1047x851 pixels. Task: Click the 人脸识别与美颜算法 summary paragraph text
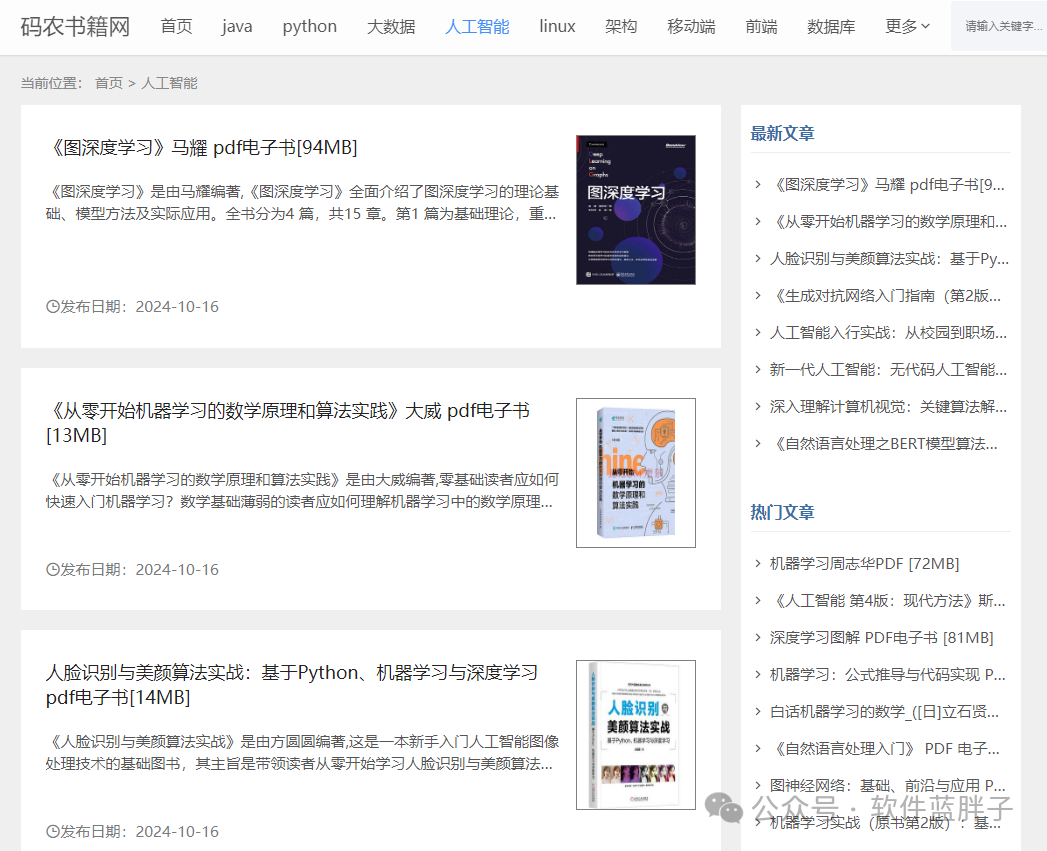click(x=302, y=753)
